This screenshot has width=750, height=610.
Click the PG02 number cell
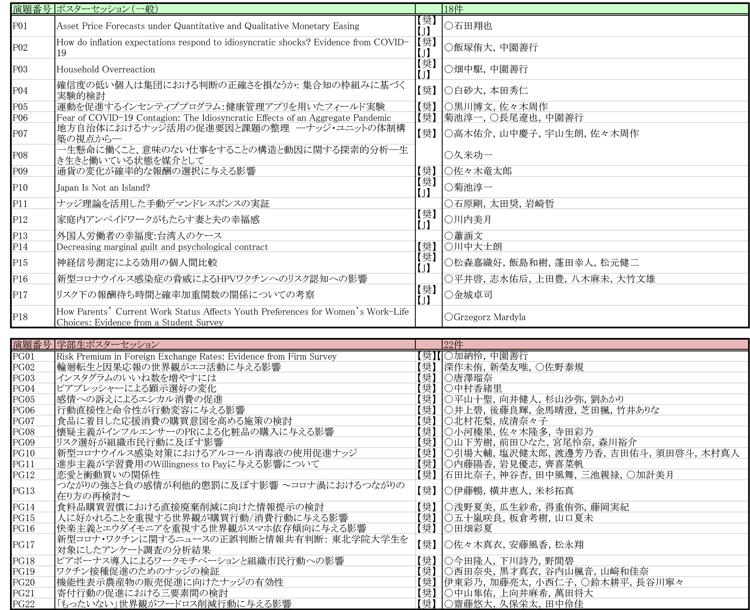point(33,367)
